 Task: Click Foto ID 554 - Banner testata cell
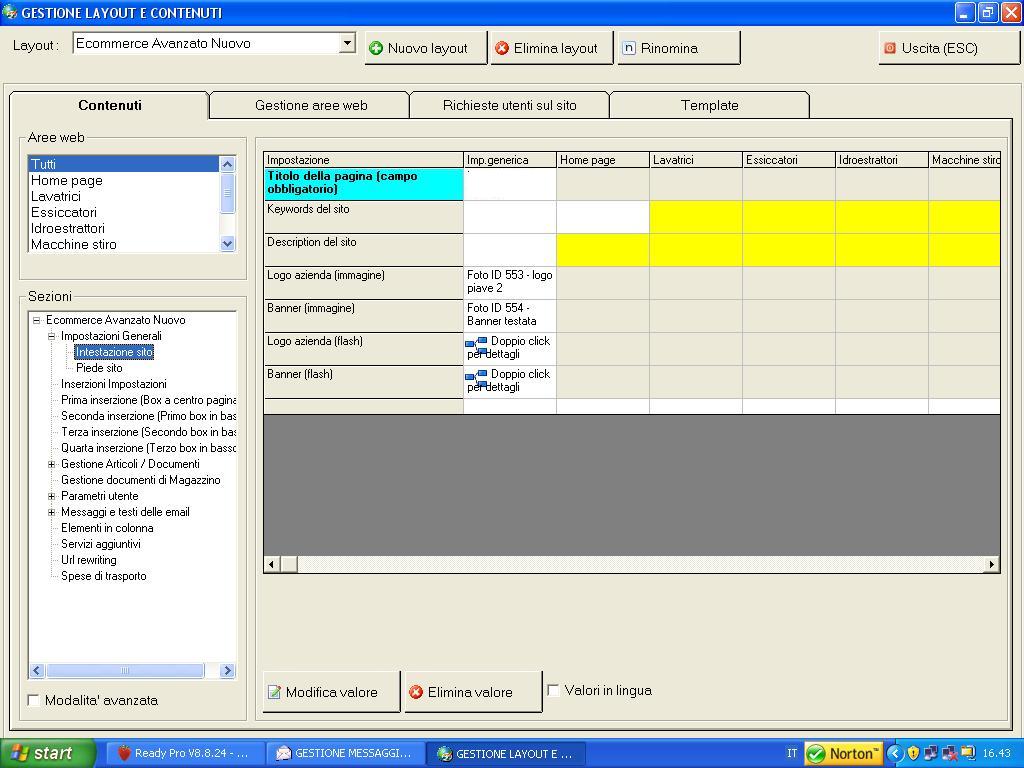509,315
